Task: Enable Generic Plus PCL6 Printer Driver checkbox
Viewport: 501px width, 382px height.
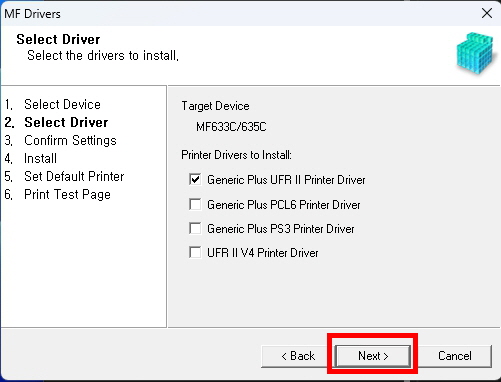Action: tap(195, 204)
